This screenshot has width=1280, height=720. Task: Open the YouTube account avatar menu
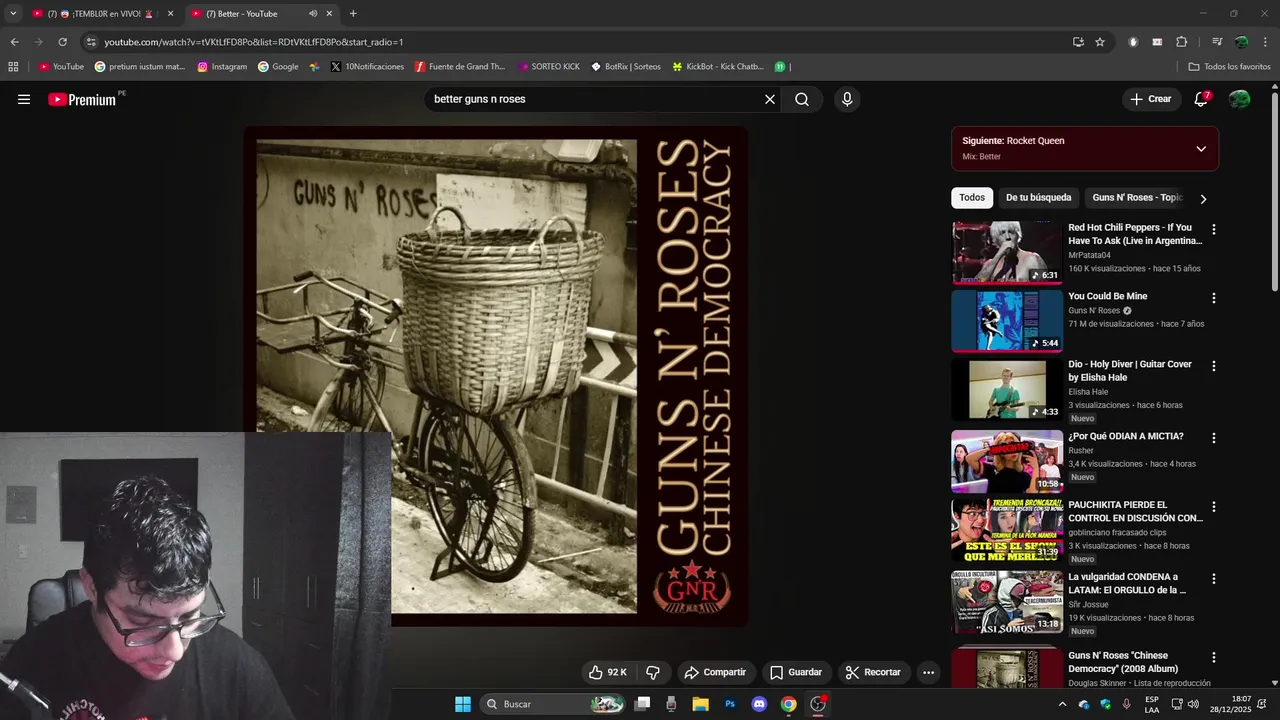click(1239, 99)
